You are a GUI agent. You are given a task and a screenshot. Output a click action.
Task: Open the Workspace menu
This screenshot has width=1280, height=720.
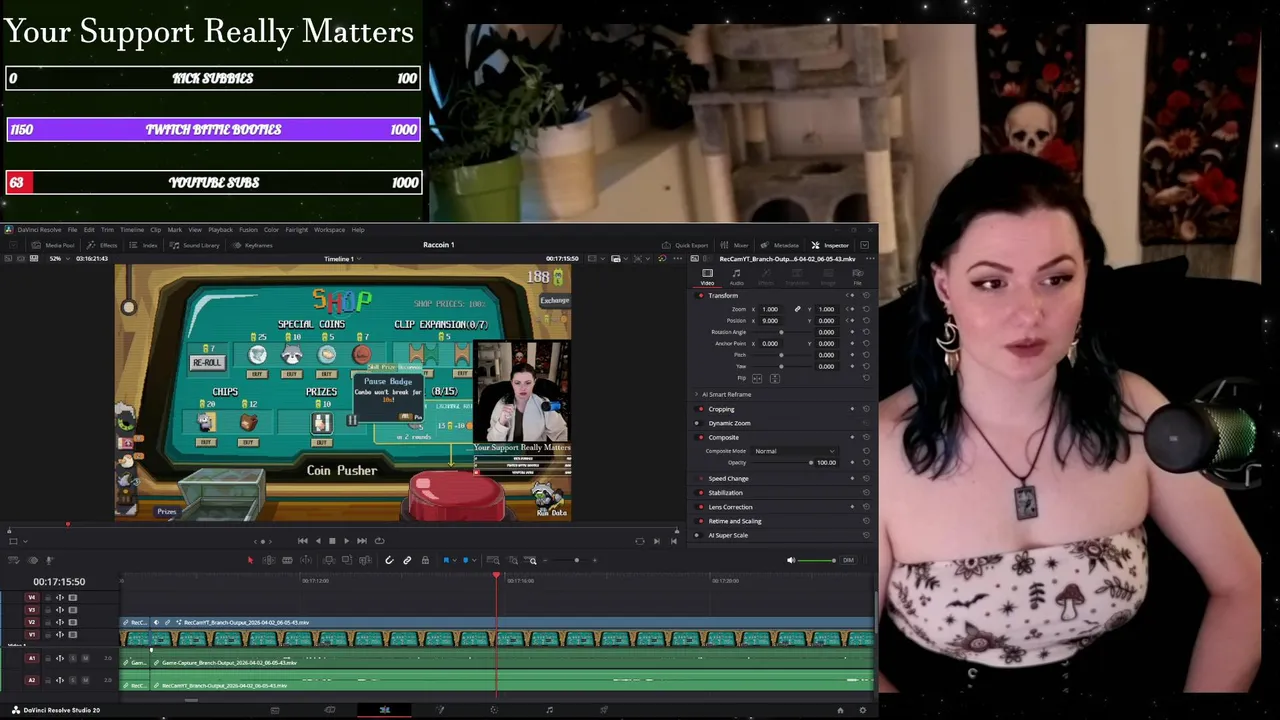coord(329,230)
